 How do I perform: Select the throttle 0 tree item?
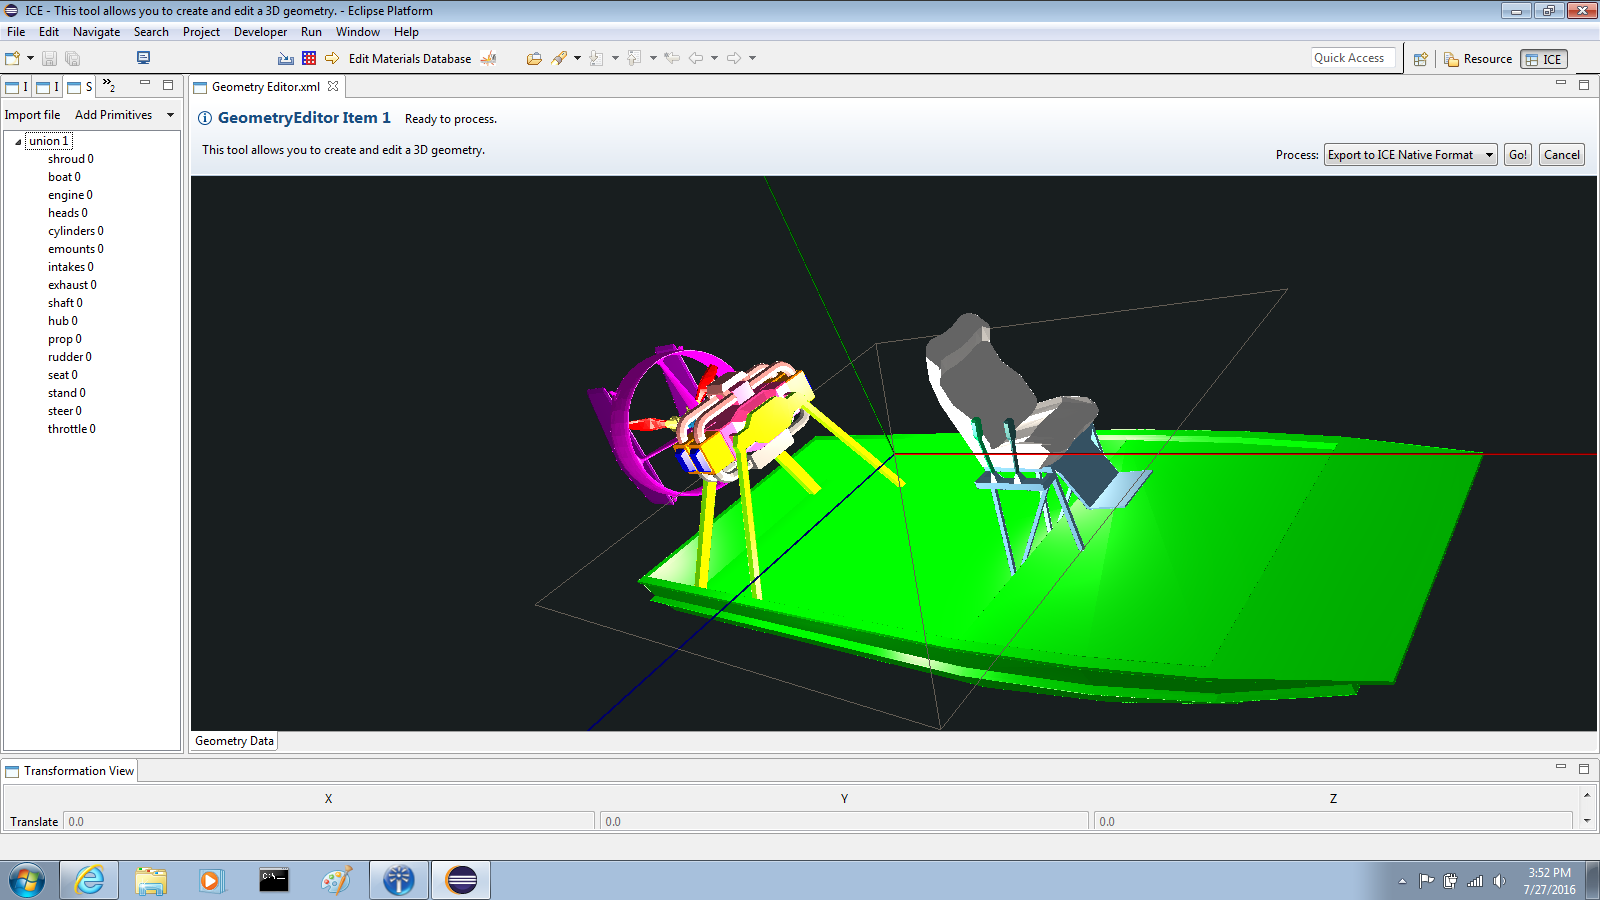pyautogui.click(x=71, y=429)
